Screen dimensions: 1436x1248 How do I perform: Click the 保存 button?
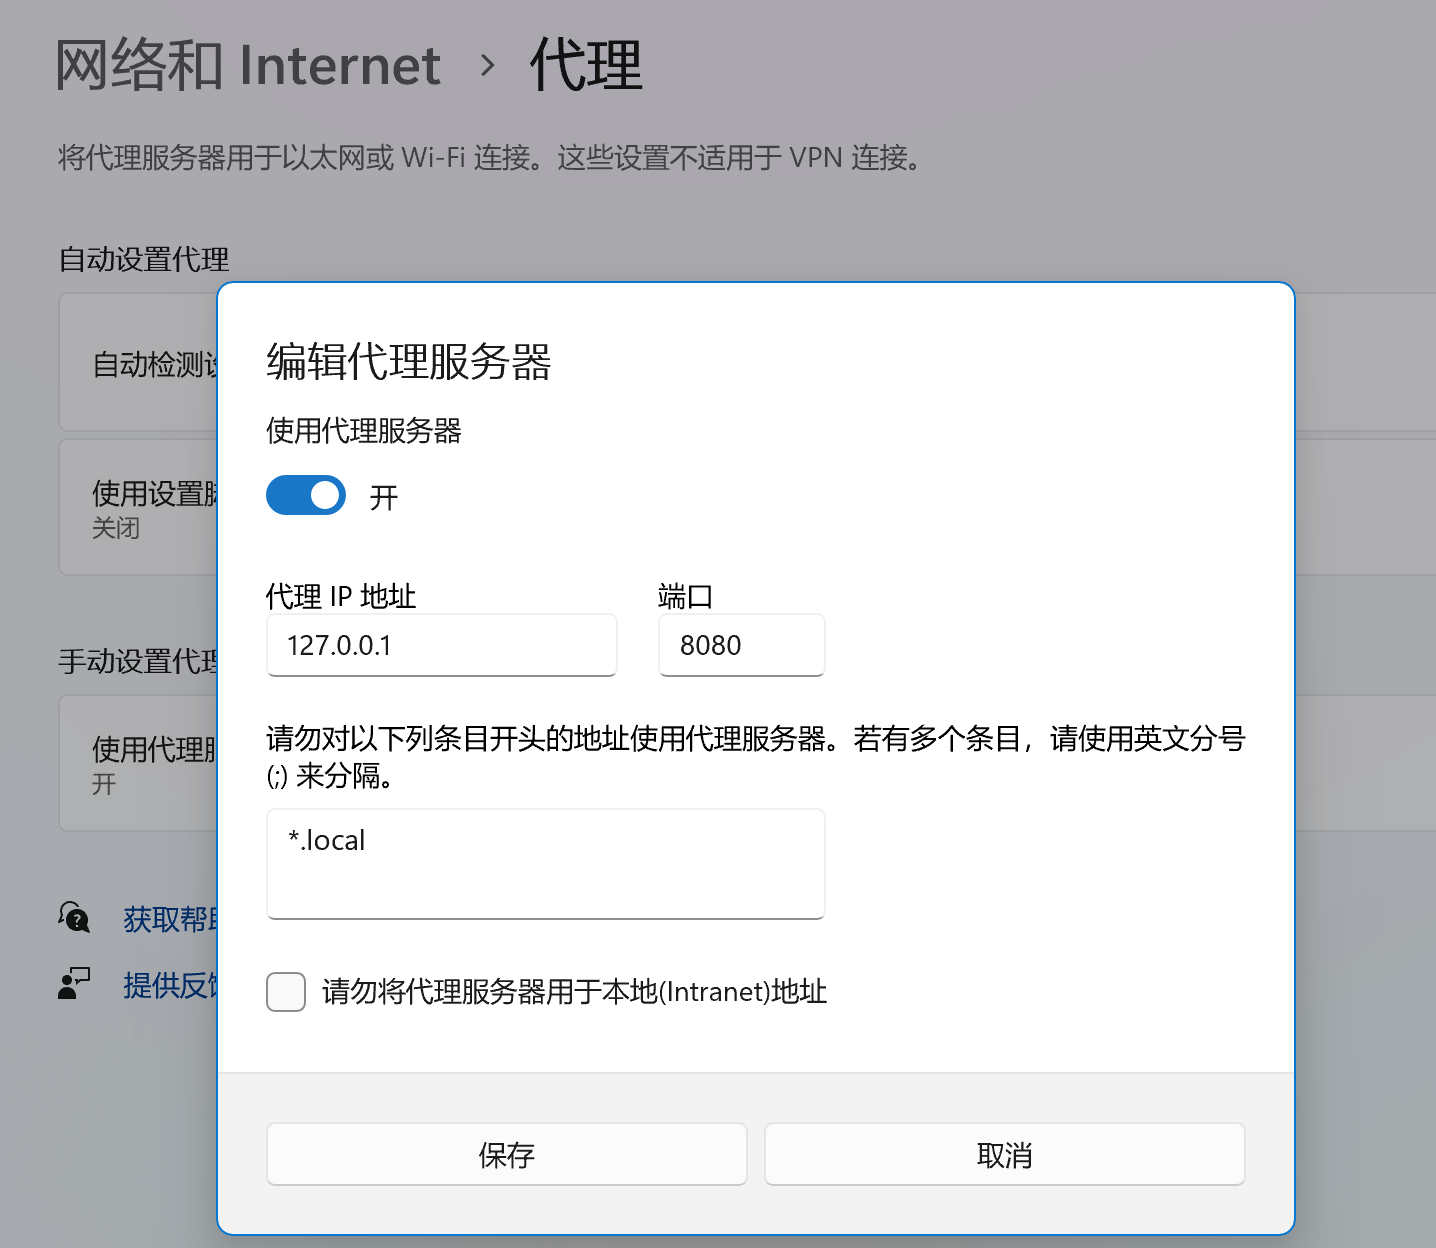click(507, 1154)
